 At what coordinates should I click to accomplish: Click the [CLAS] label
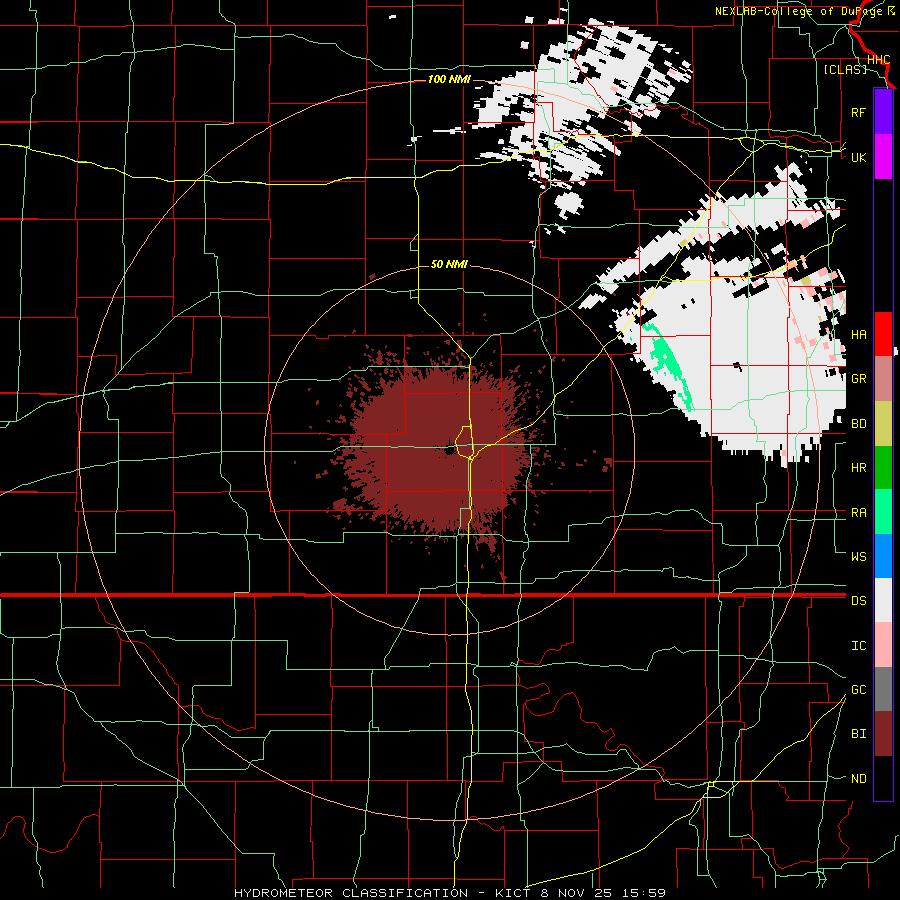tap(845, 69)
